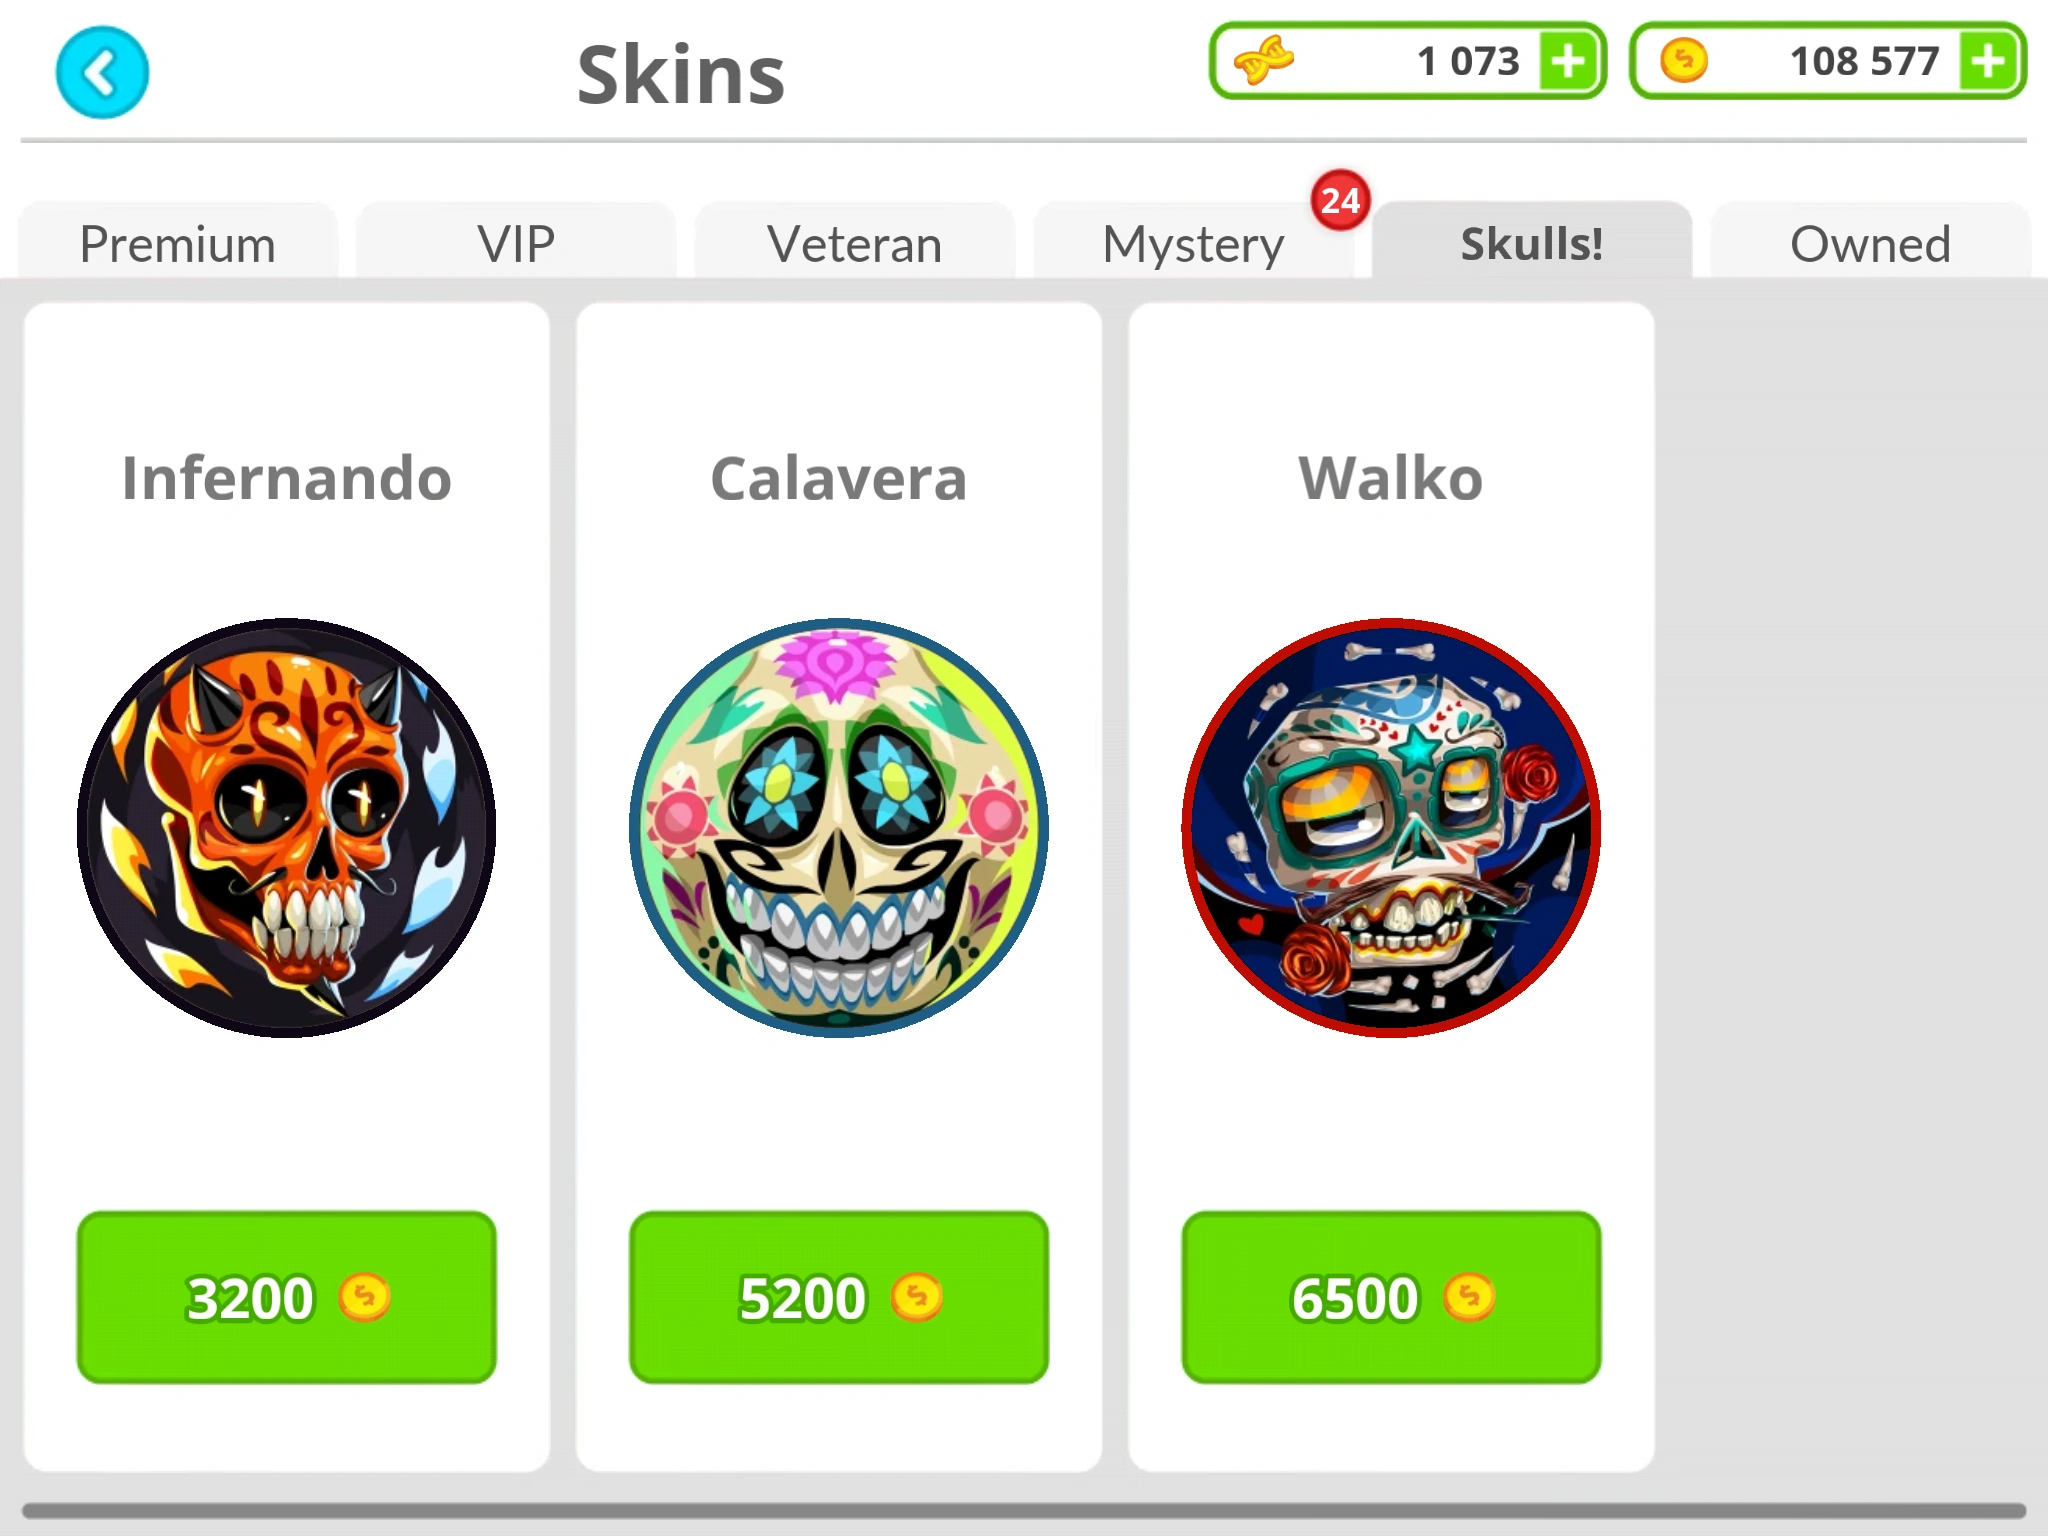Viewport: 2048px width, 1536px height.
Task: Open the Veteran tab
Action: click(x=855, y=242)
